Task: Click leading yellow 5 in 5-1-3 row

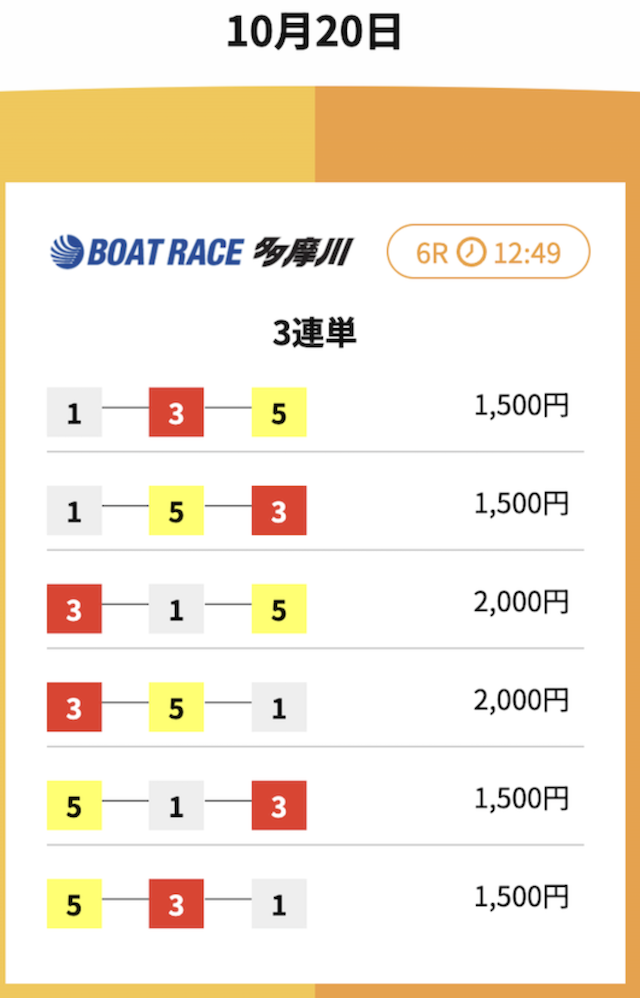Action: coord(74,806)
